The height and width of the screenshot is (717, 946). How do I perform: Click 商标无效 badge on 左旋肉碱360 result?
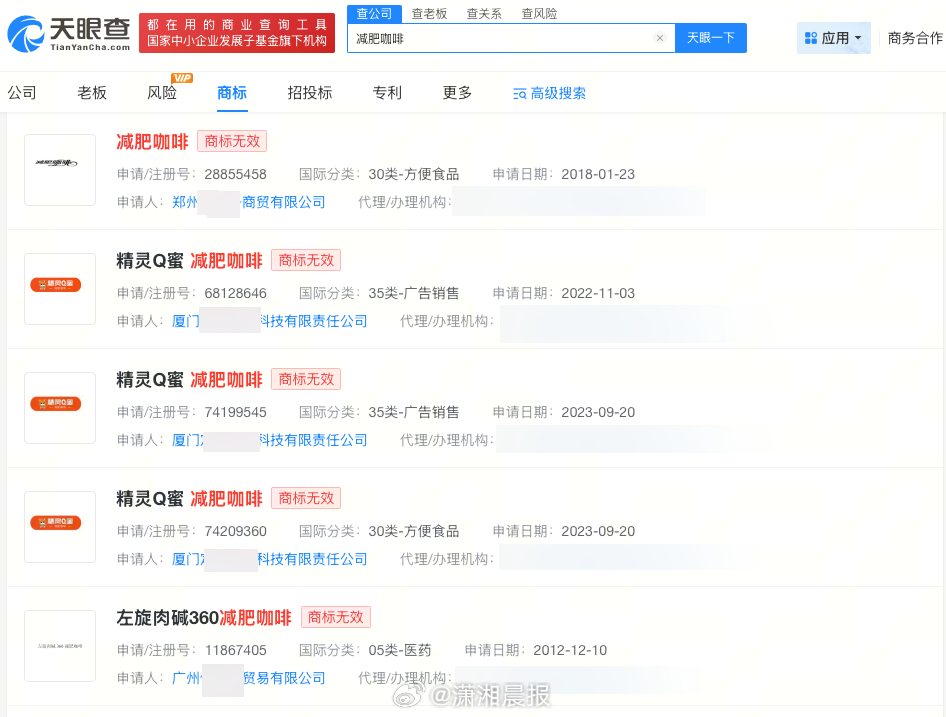[335, 617]
